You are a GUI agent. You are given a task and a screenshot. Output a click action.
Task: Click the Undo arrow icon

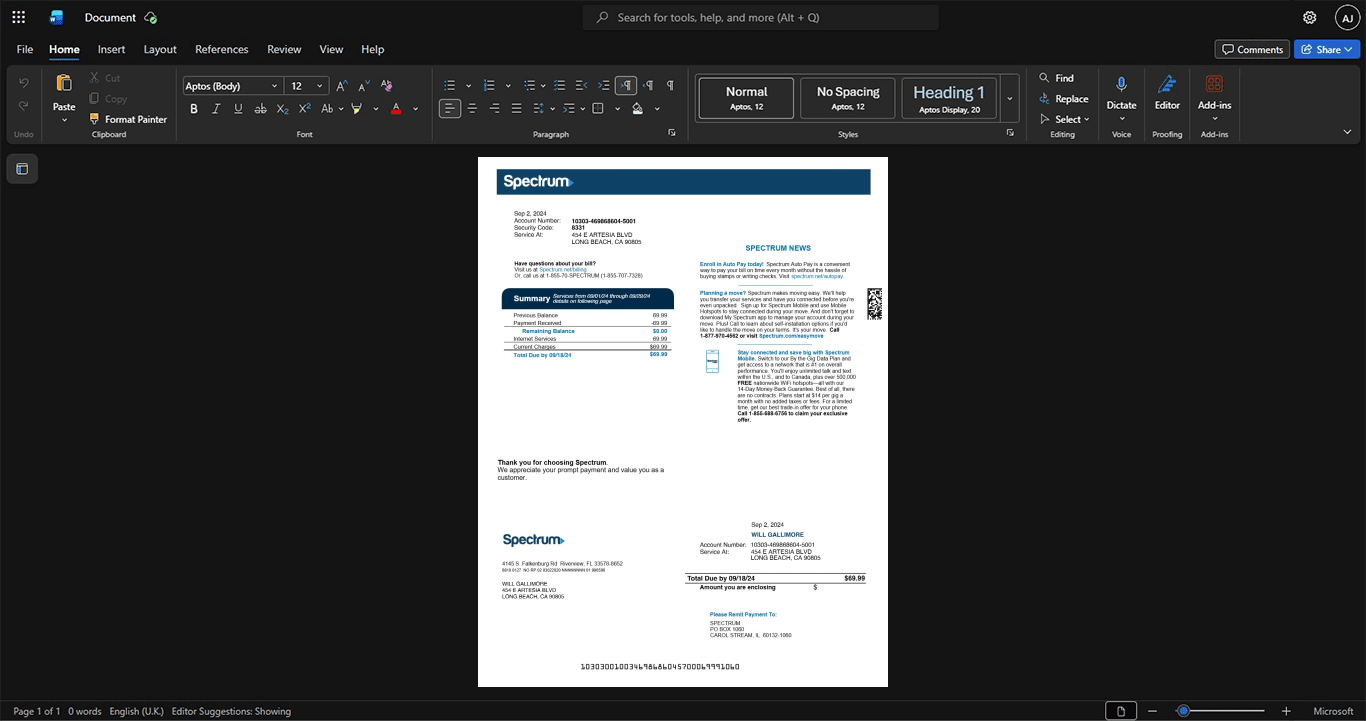click(x=24, y=83)
